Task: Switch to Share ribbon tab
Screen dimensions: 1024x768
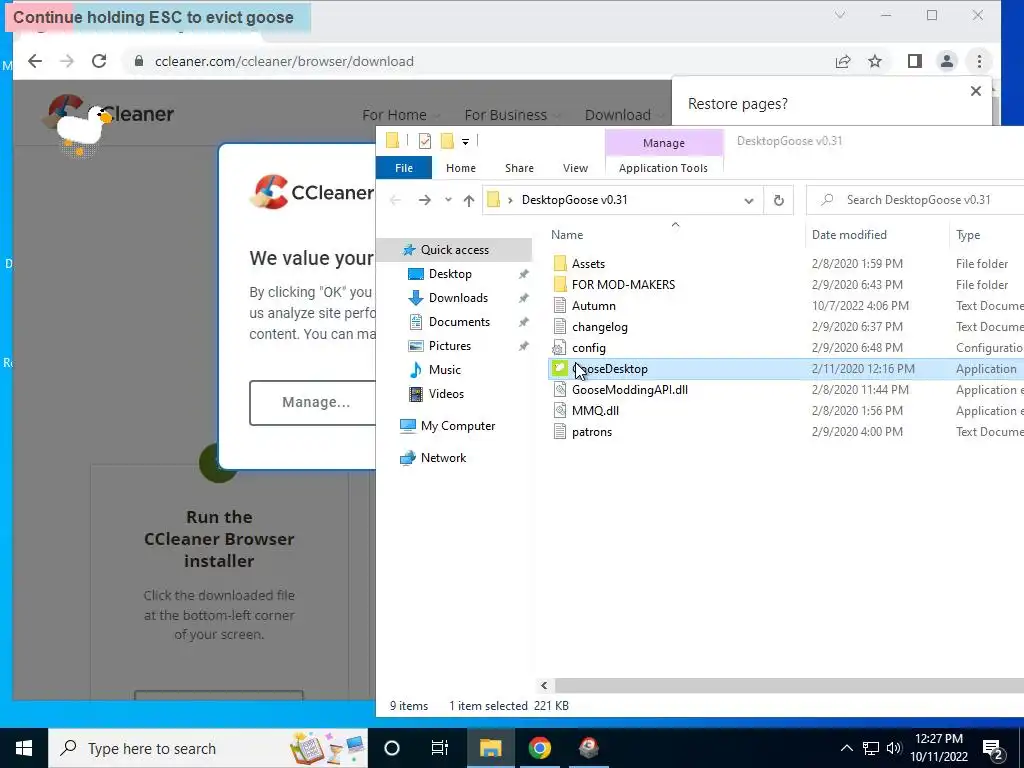Action: (x=519, y=168)
